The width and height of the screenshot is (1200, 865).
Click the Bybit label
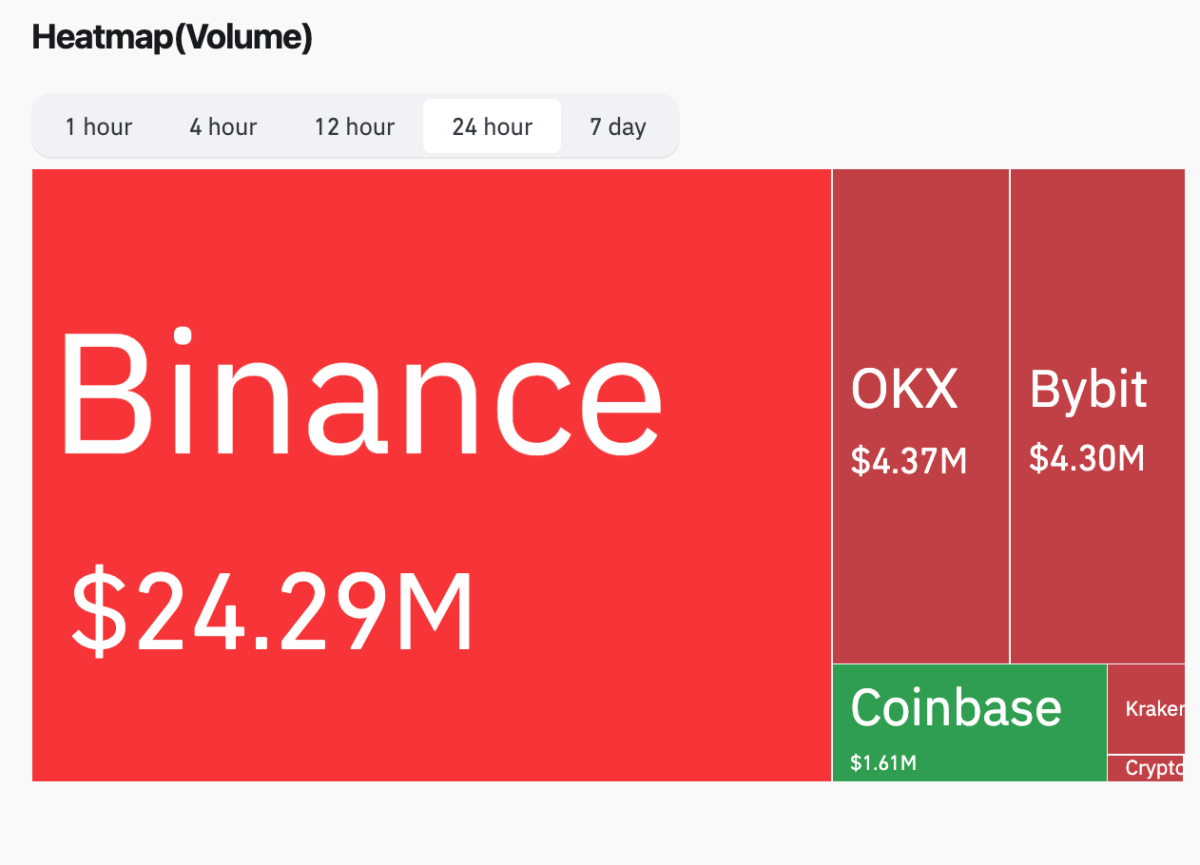[x=1087, y=390]
